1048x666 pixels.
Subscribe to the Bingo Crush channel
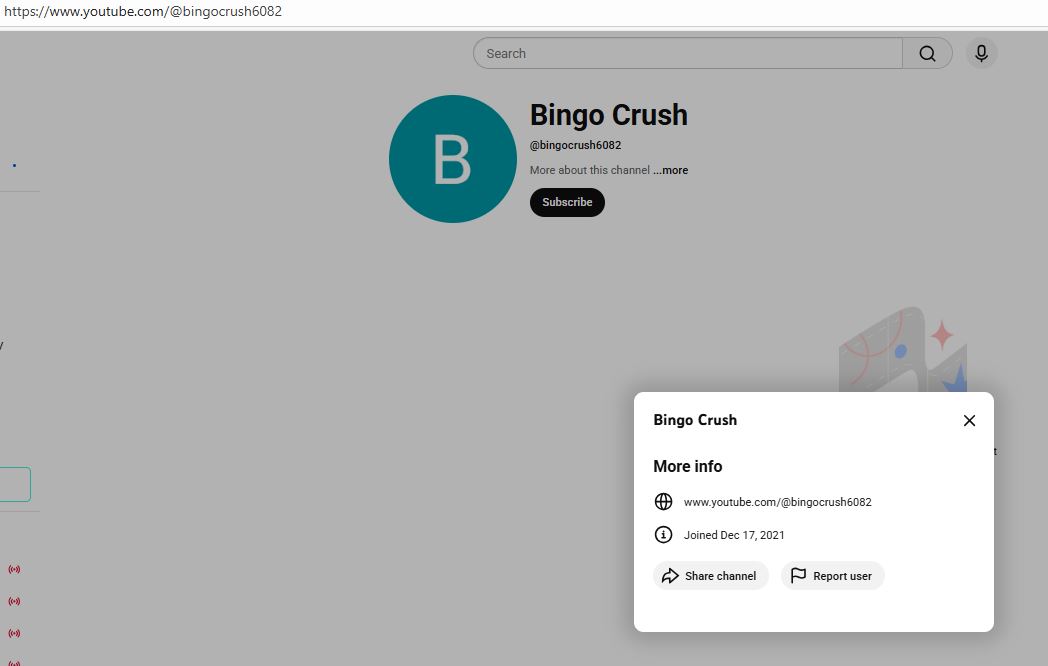click(x=567, y=202)
